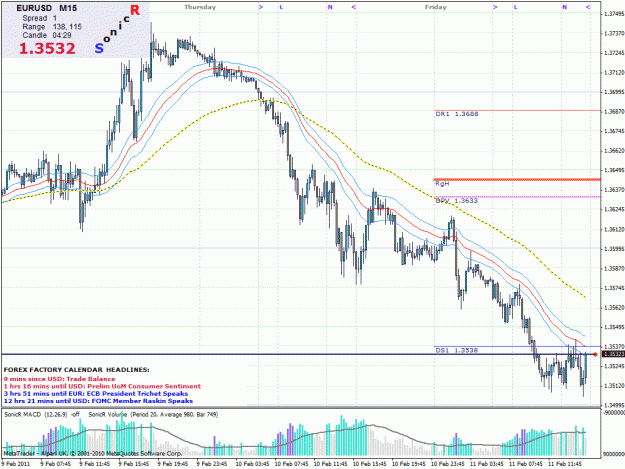
Task: Click price axis value 1.35745
Action: (x=614, y=288)
